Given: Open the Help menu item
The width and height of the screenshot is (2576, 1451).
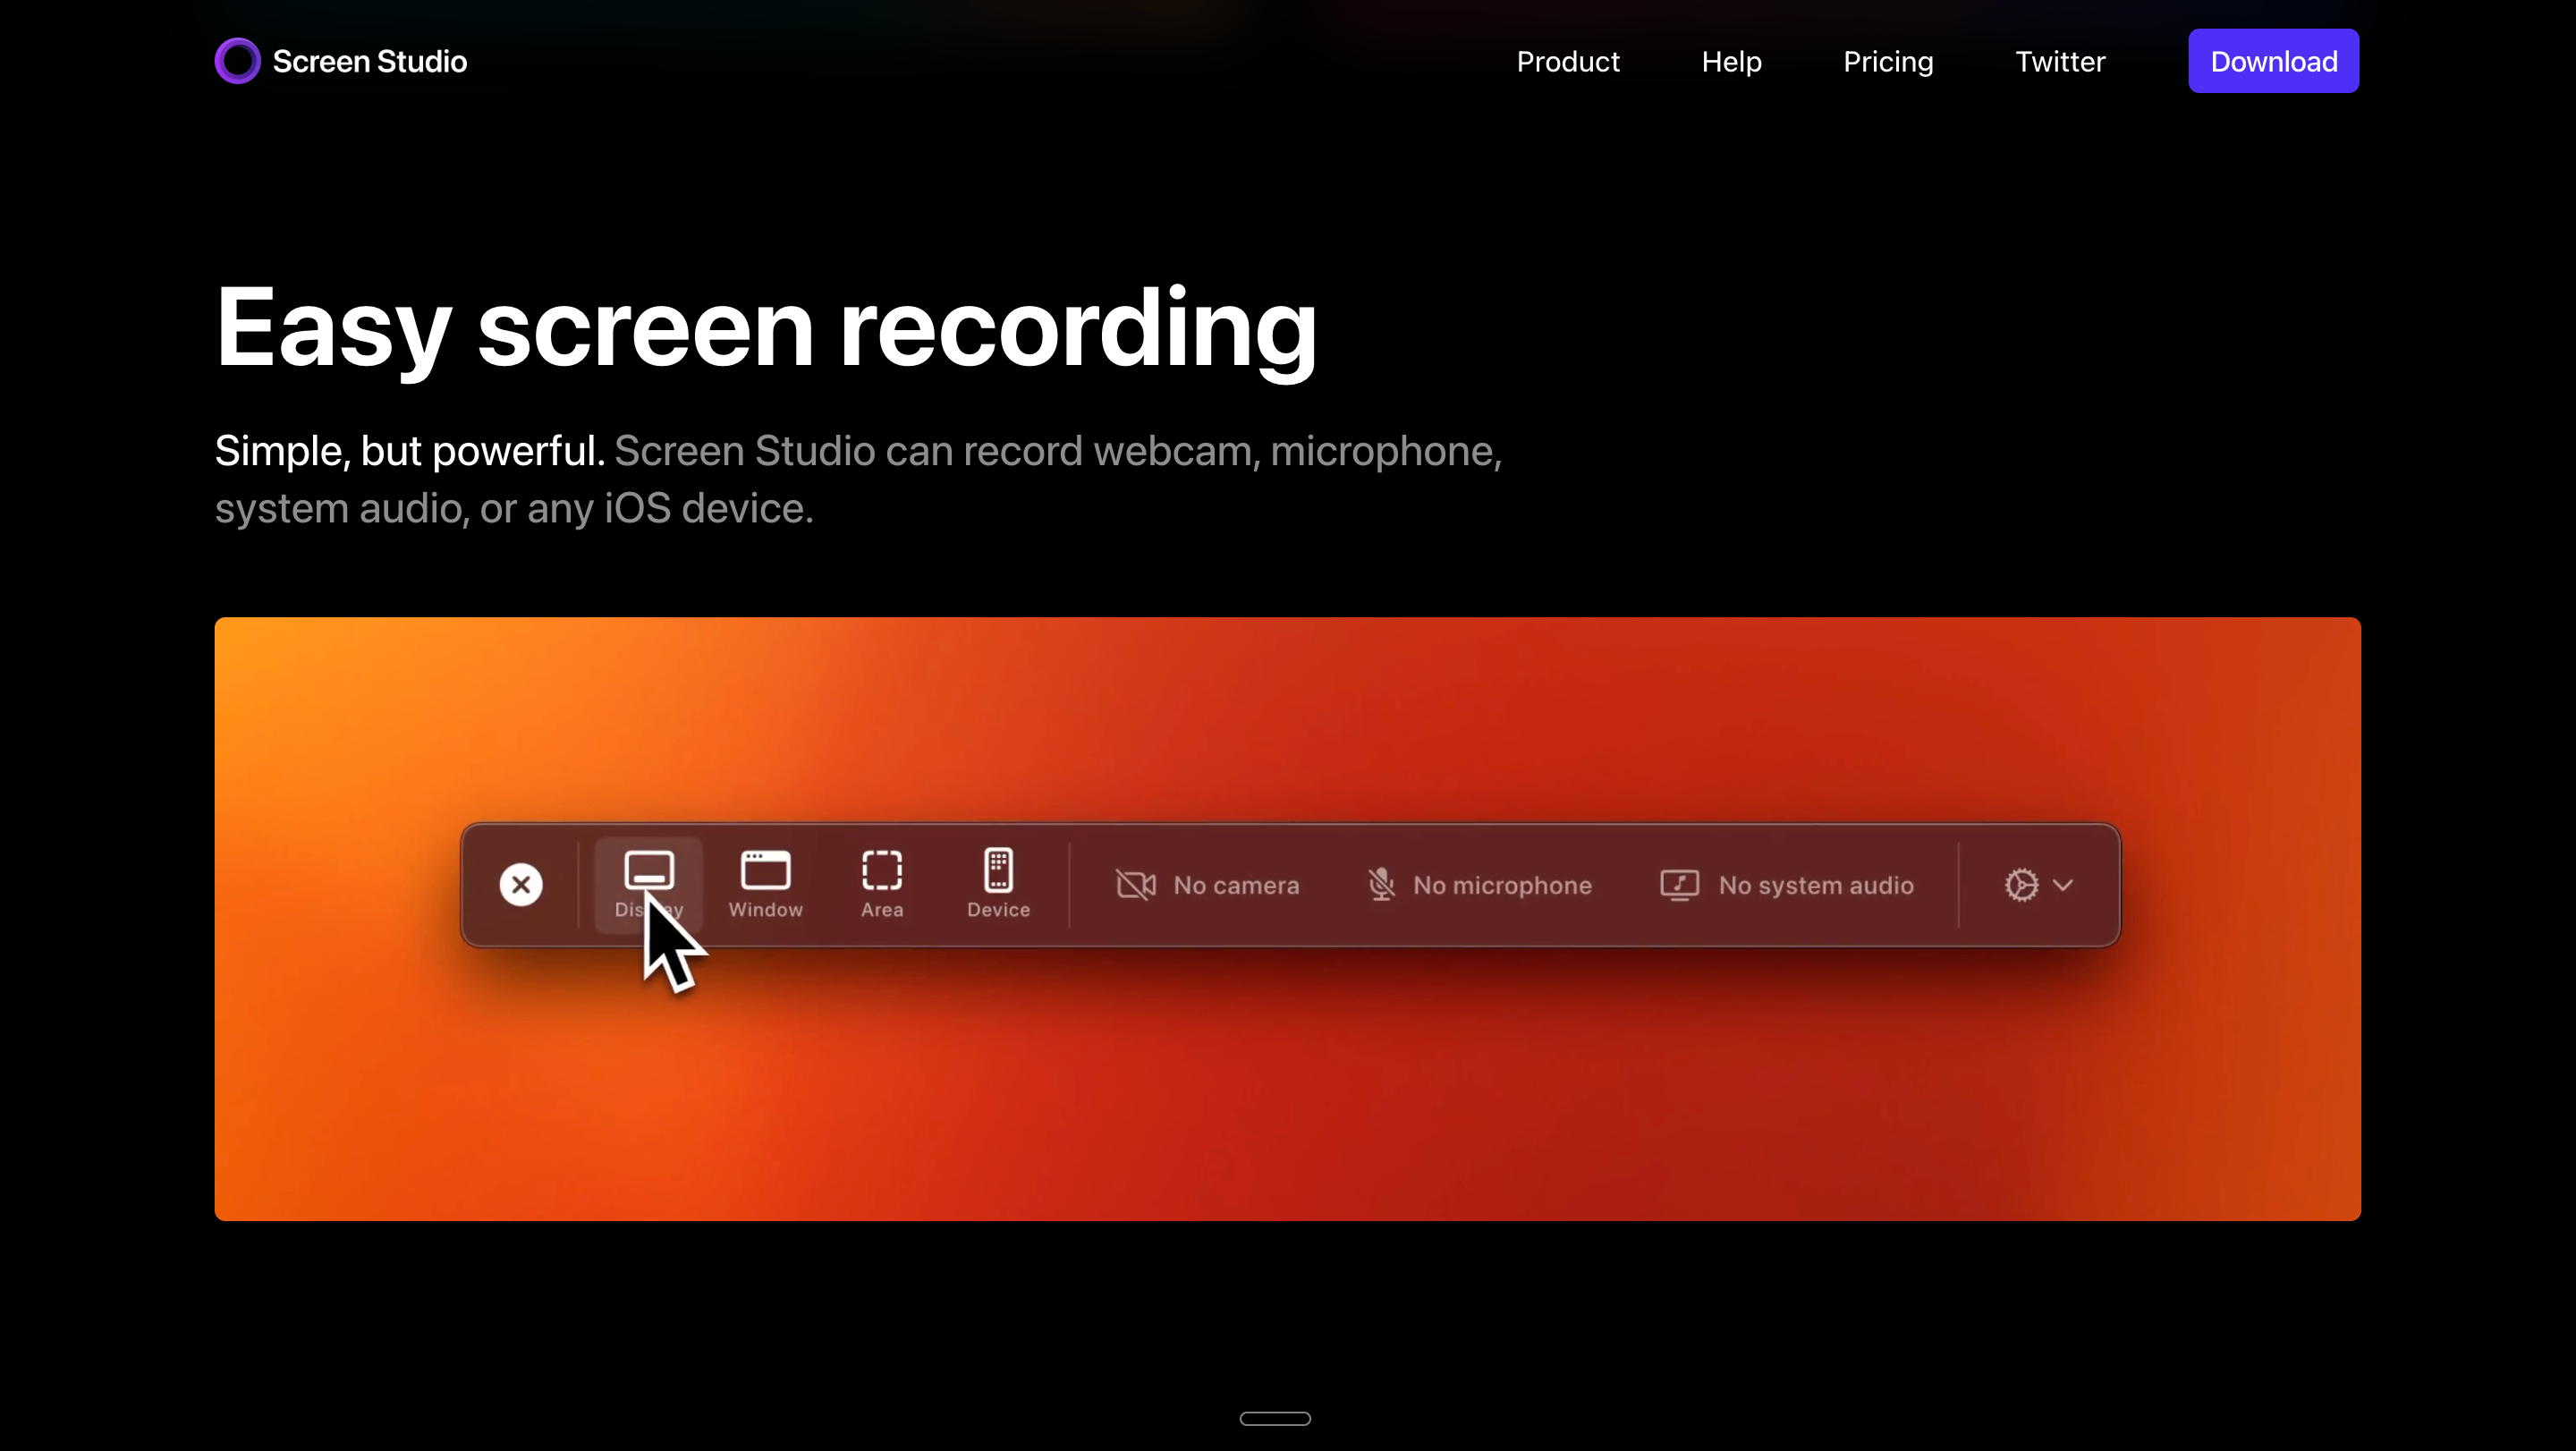Looking at the screenshot, I should click(x=1731, y=62).
